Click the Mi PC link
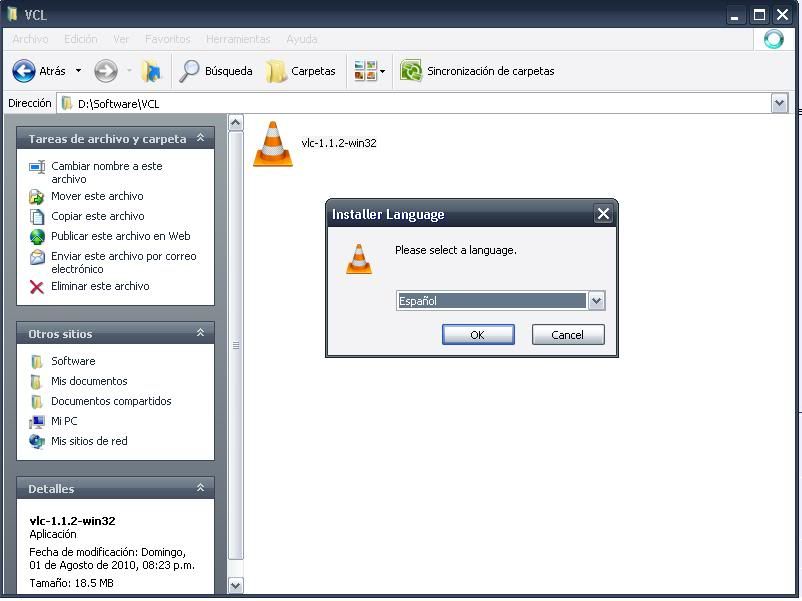This screenshot has width=802, height=601. 64,421
